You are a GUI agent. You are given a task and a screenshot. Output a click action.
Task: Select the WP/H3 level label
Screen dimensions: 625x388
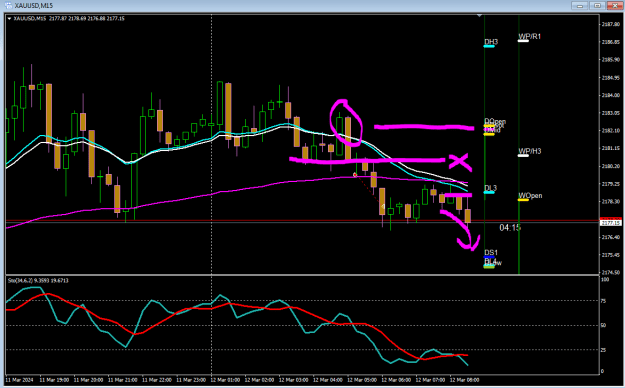point(529,151)
